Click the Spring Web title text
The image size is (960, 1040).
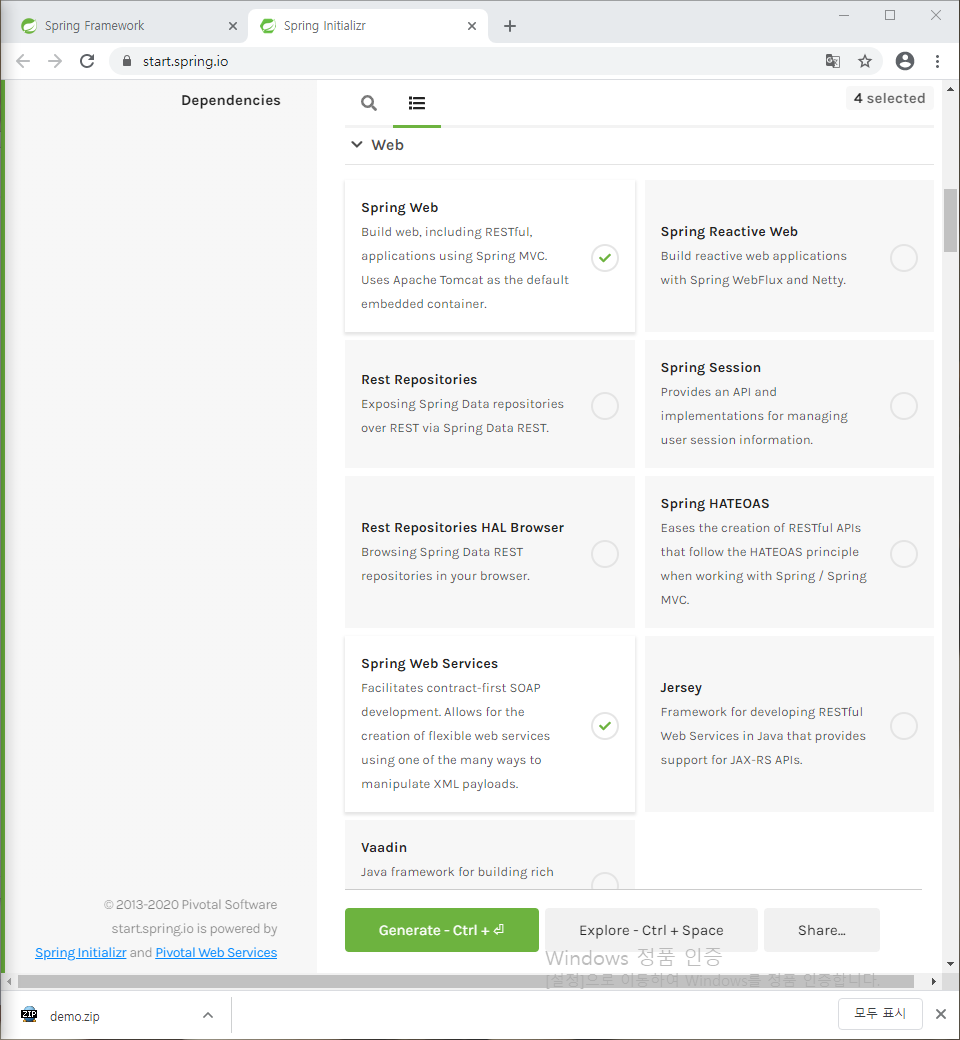[x=399, y=208]
